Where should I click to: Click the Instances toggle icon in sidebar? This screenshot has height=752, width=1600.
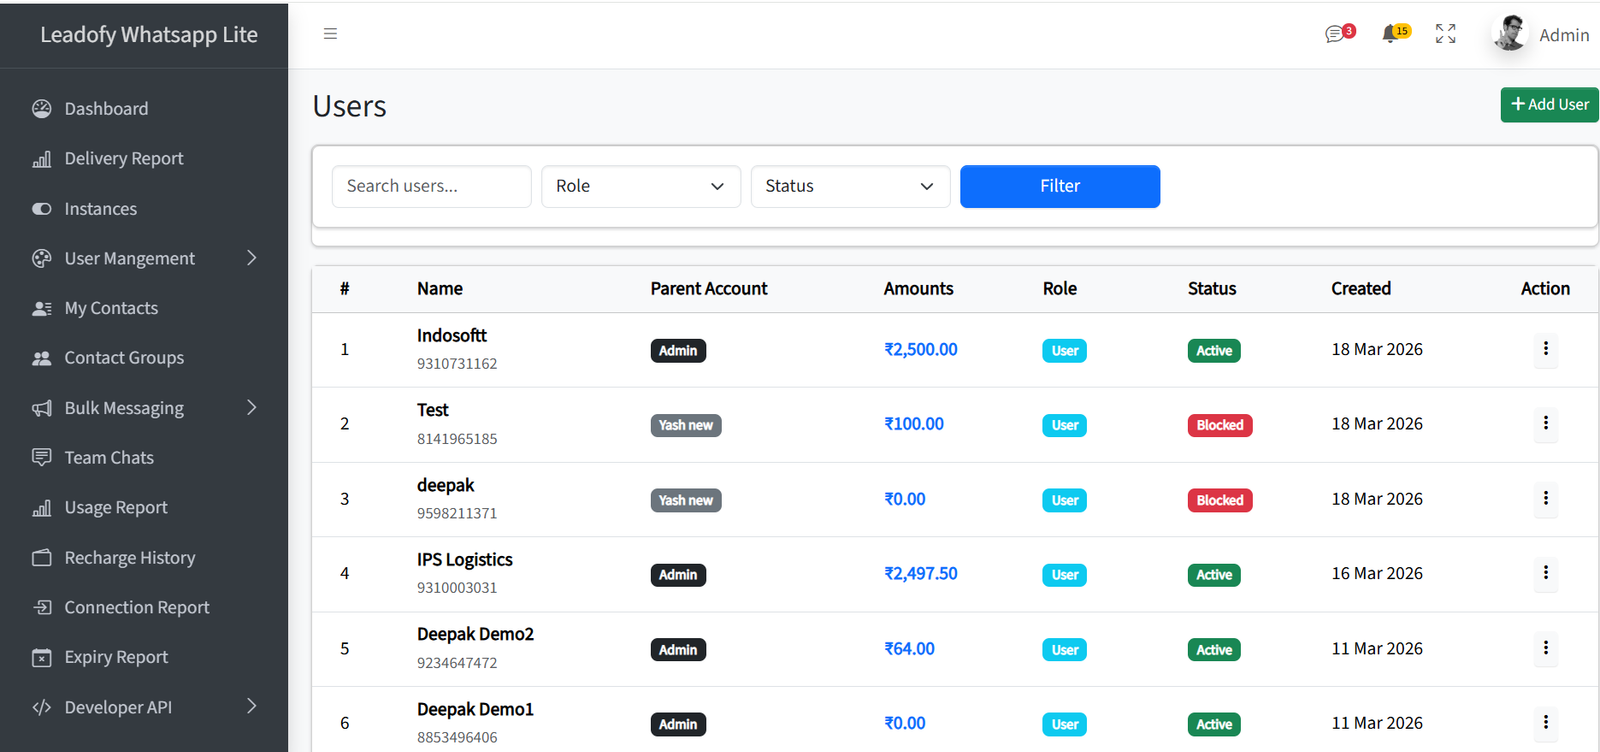tap(41, 209)
